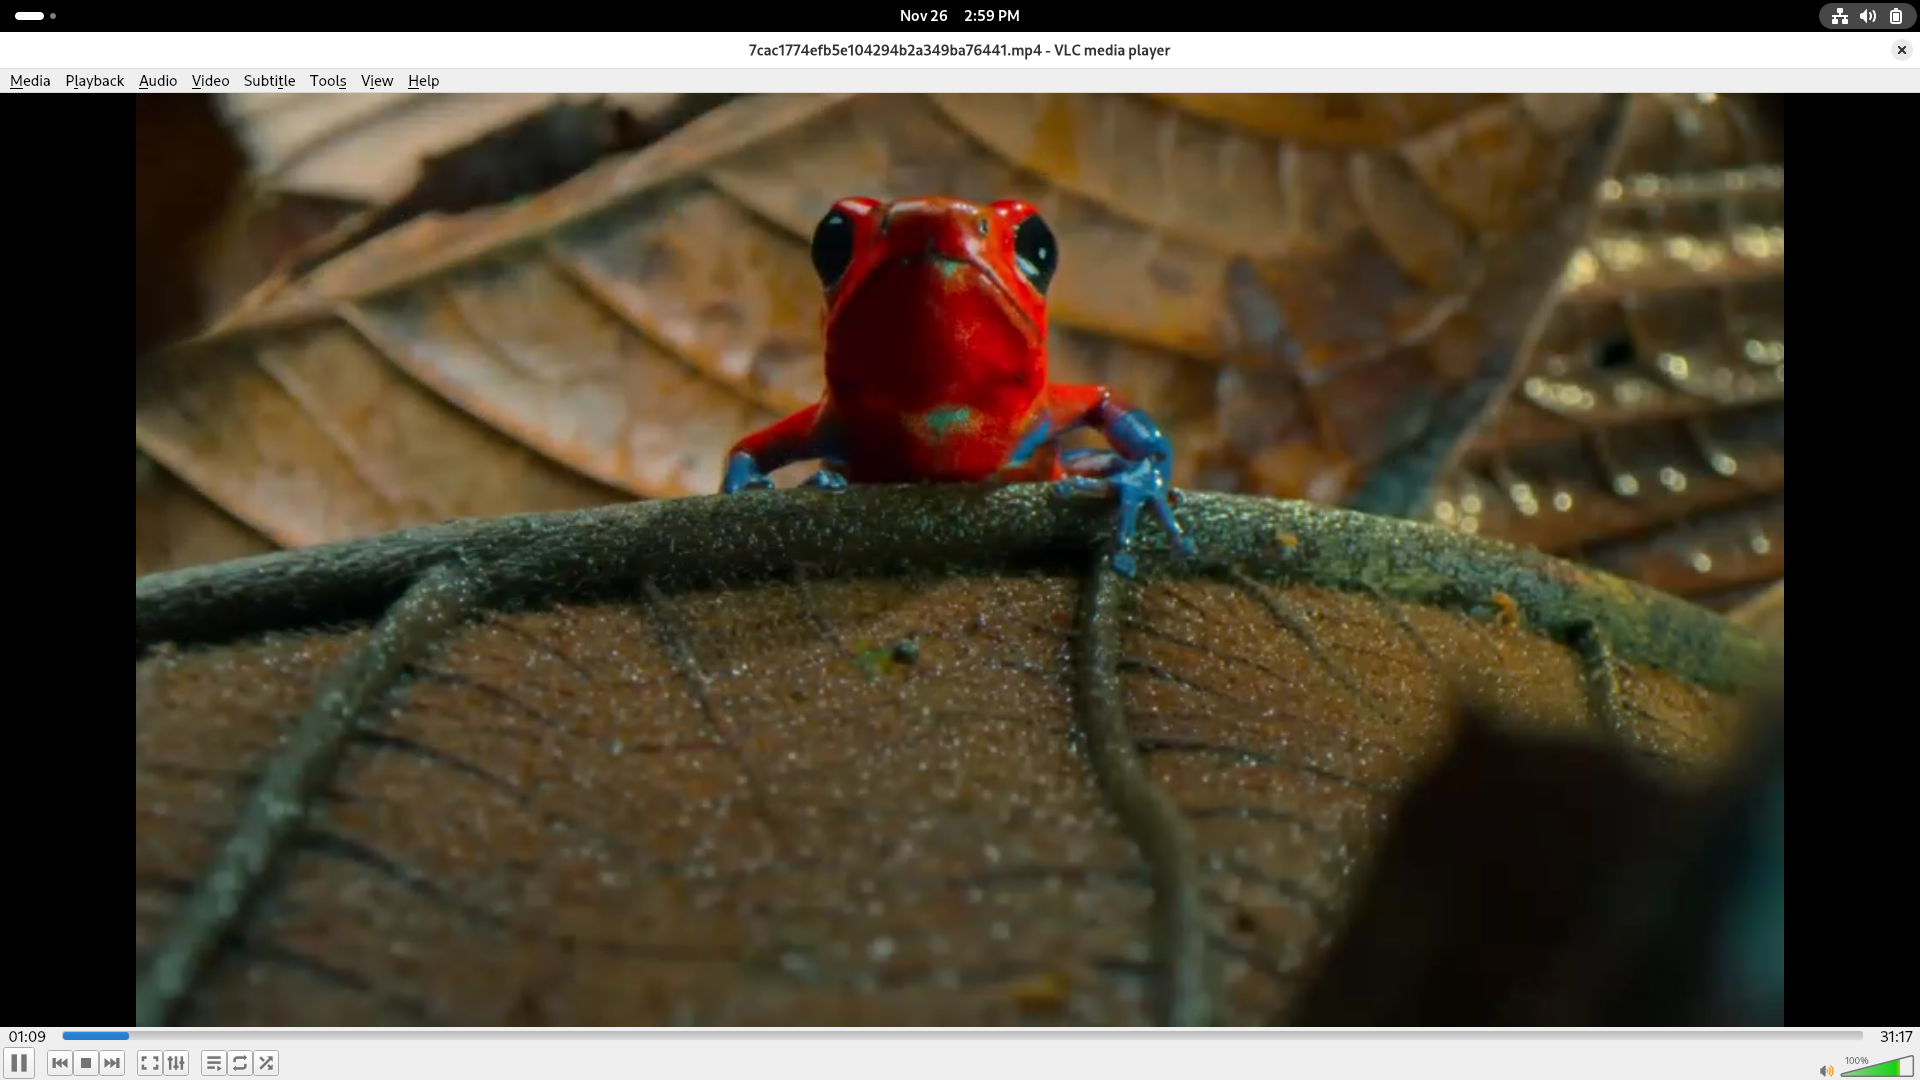Toggle random shuffle playback

[266, 1063]
